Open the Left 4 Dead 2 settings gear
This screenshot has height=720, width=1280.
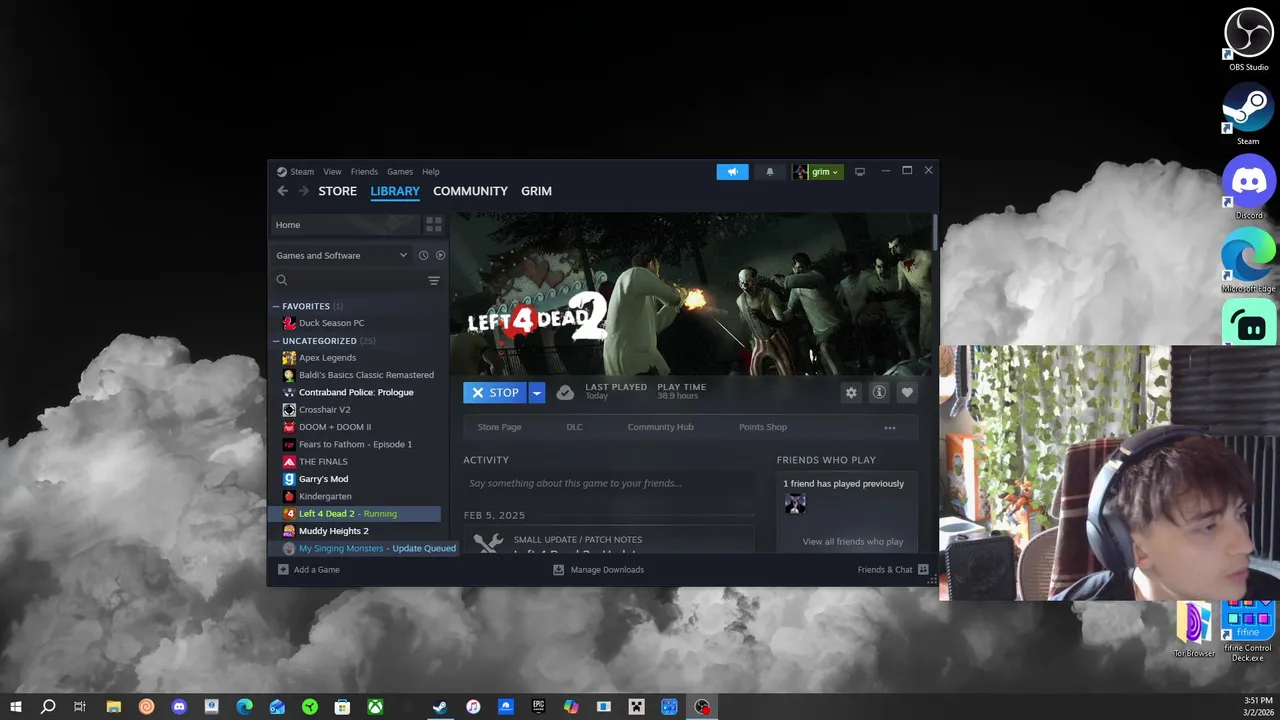click(x=851, y=393)
